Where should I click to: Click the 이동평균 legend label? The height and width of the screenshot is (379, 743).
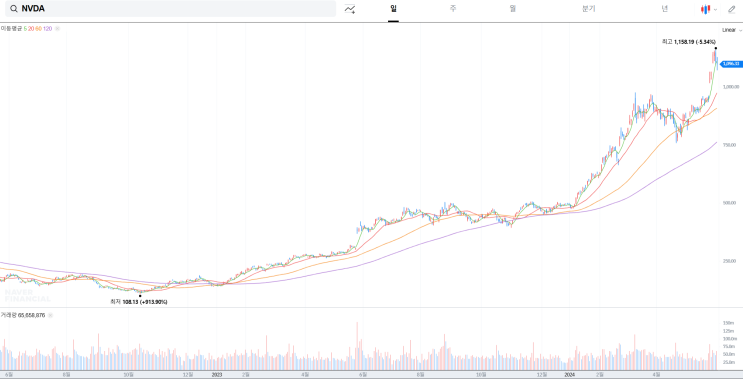click(x=11, y=29)
